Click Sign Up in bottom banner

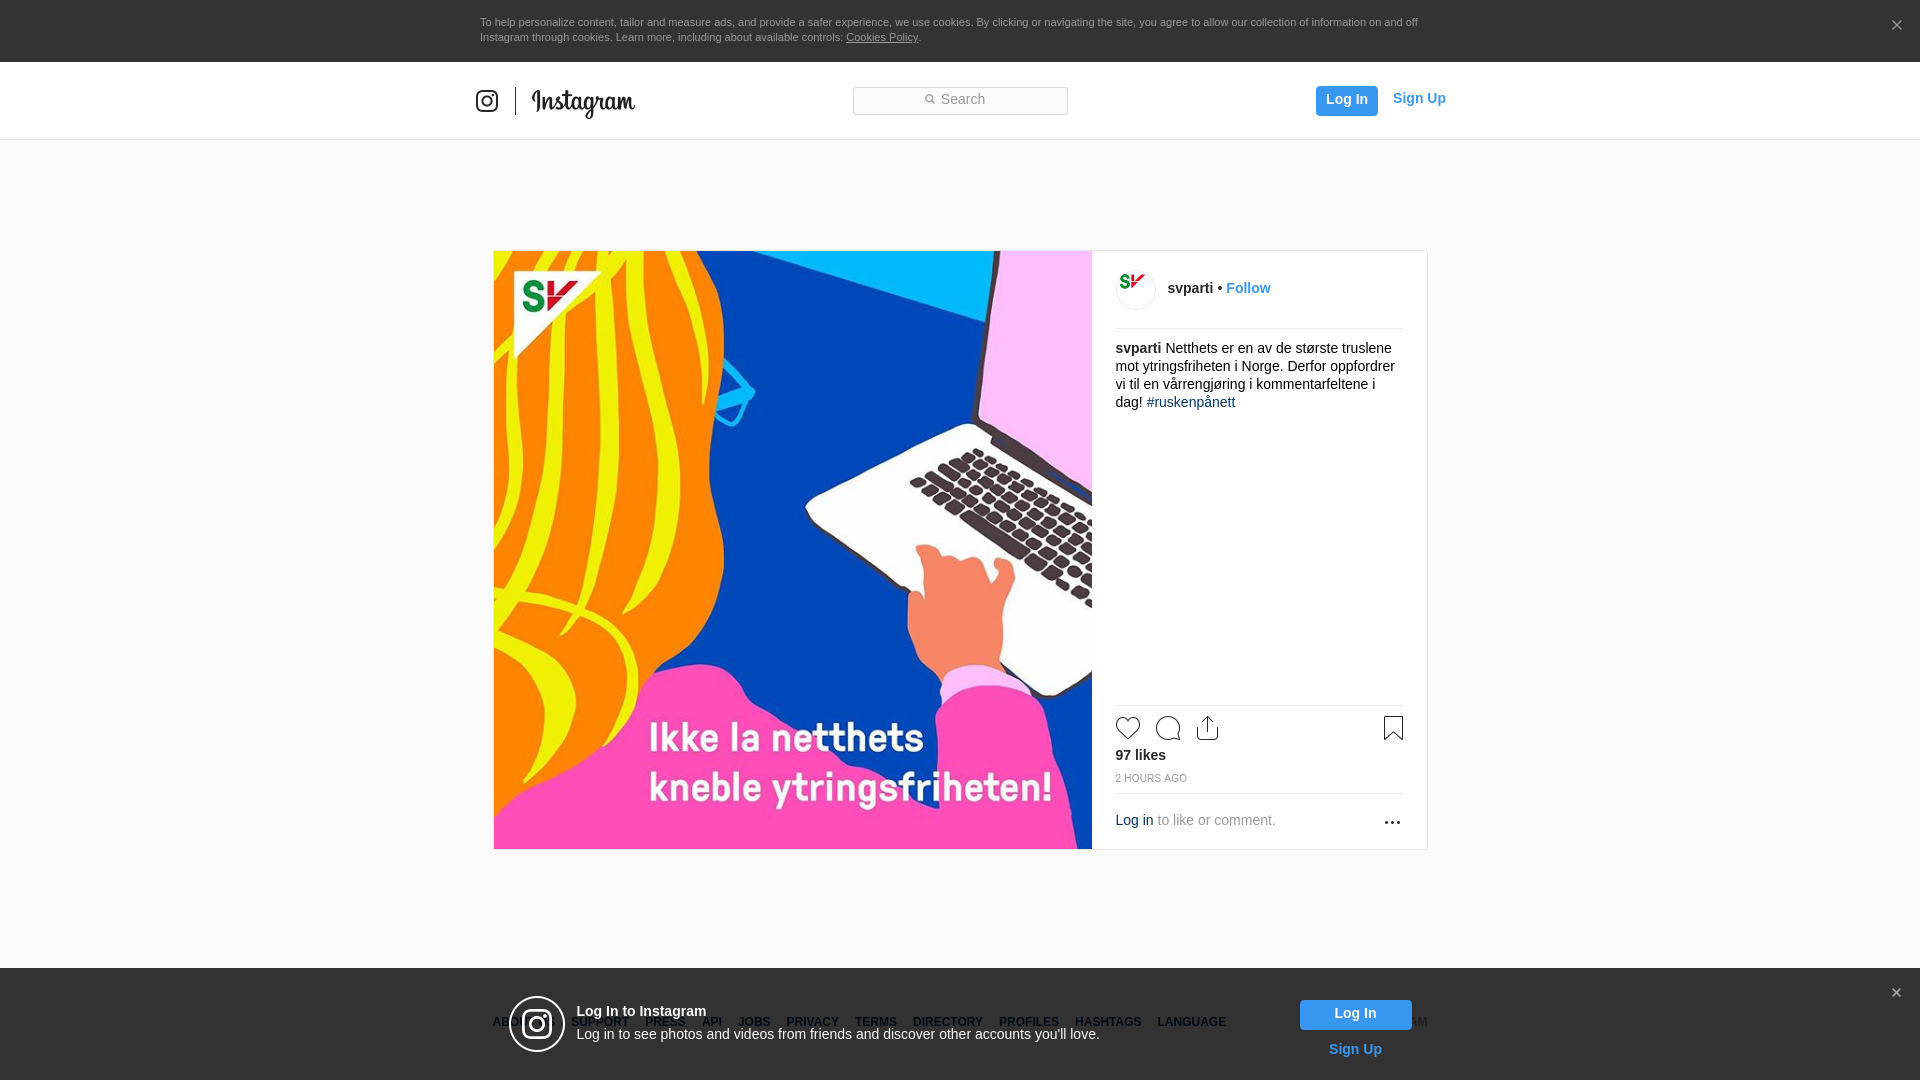tap(1355, 1049)
